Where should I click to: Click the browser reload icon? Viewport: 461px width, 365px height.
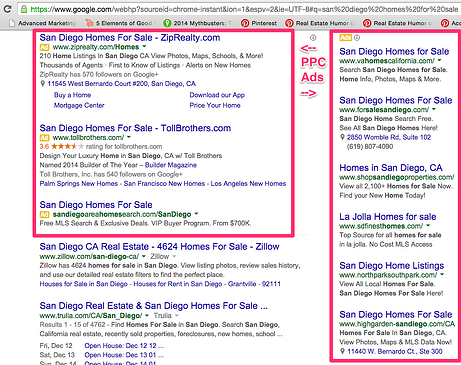coord(7,9)
